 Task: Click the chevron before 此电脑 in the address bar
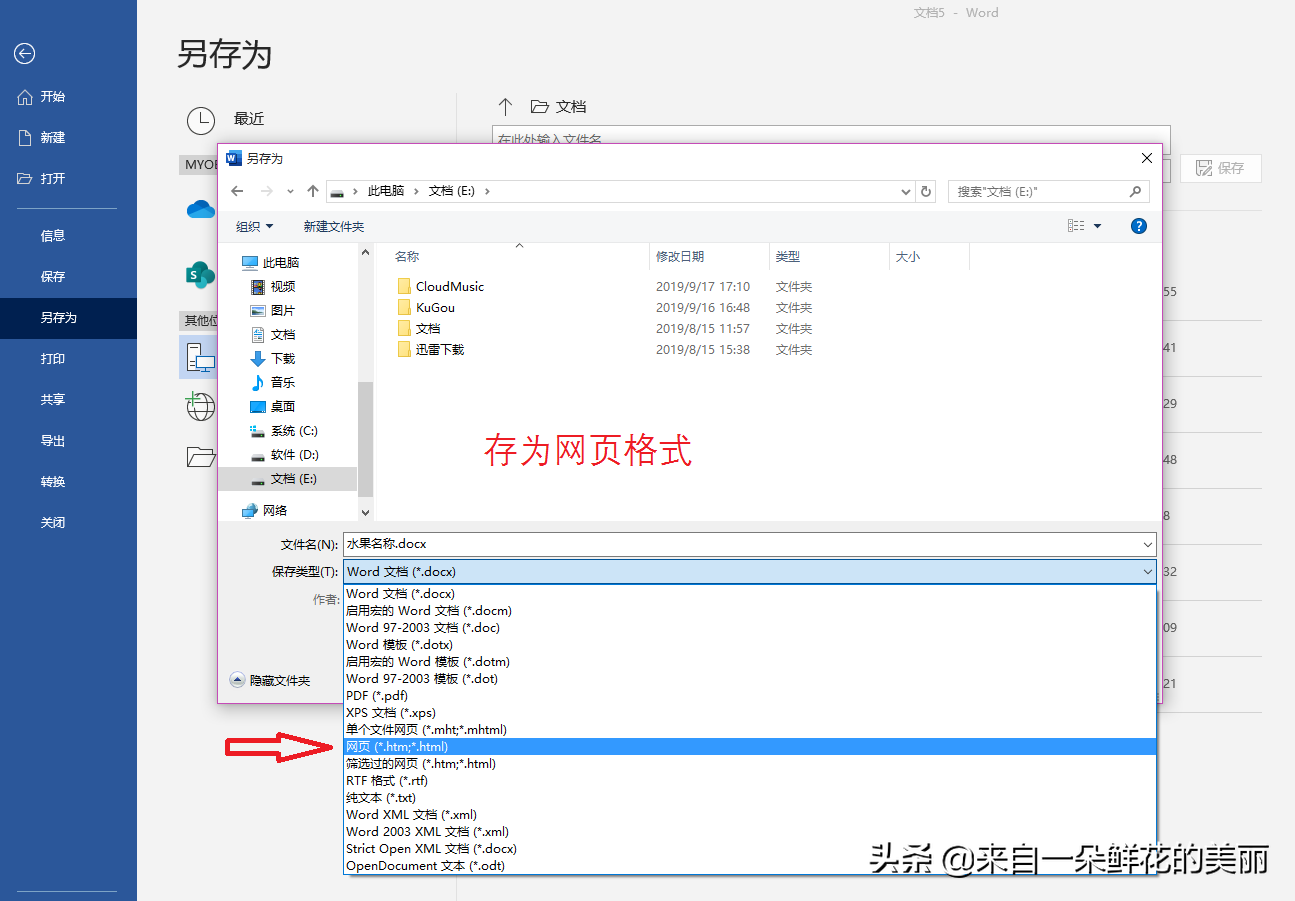(356, 191)
